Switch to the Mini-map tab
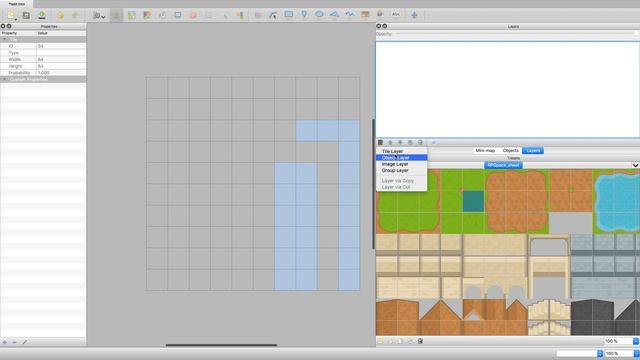 click(485, 151)
